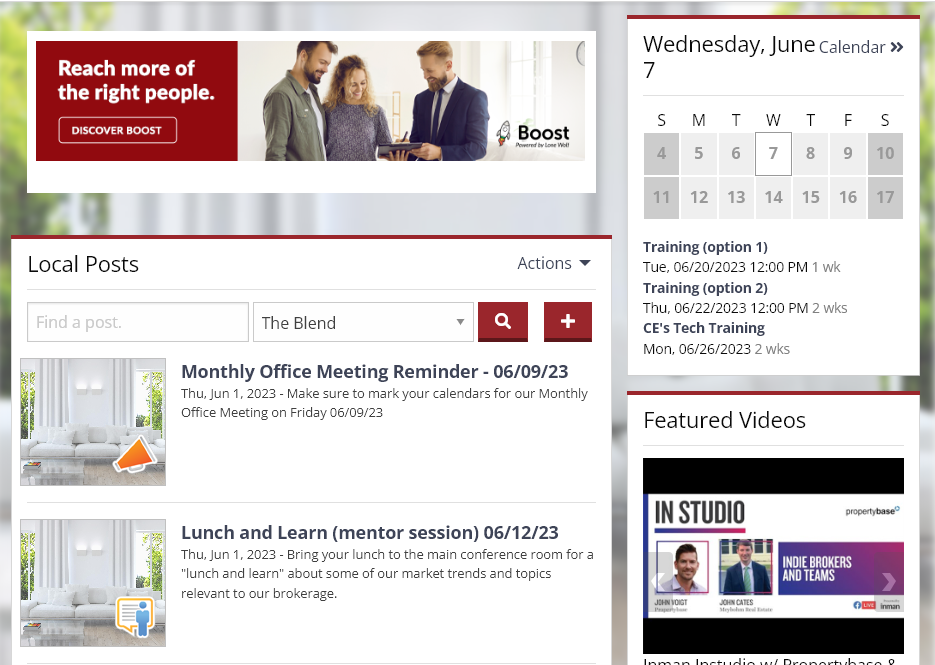Click the red search magnifier icon

tap(502, 321)
